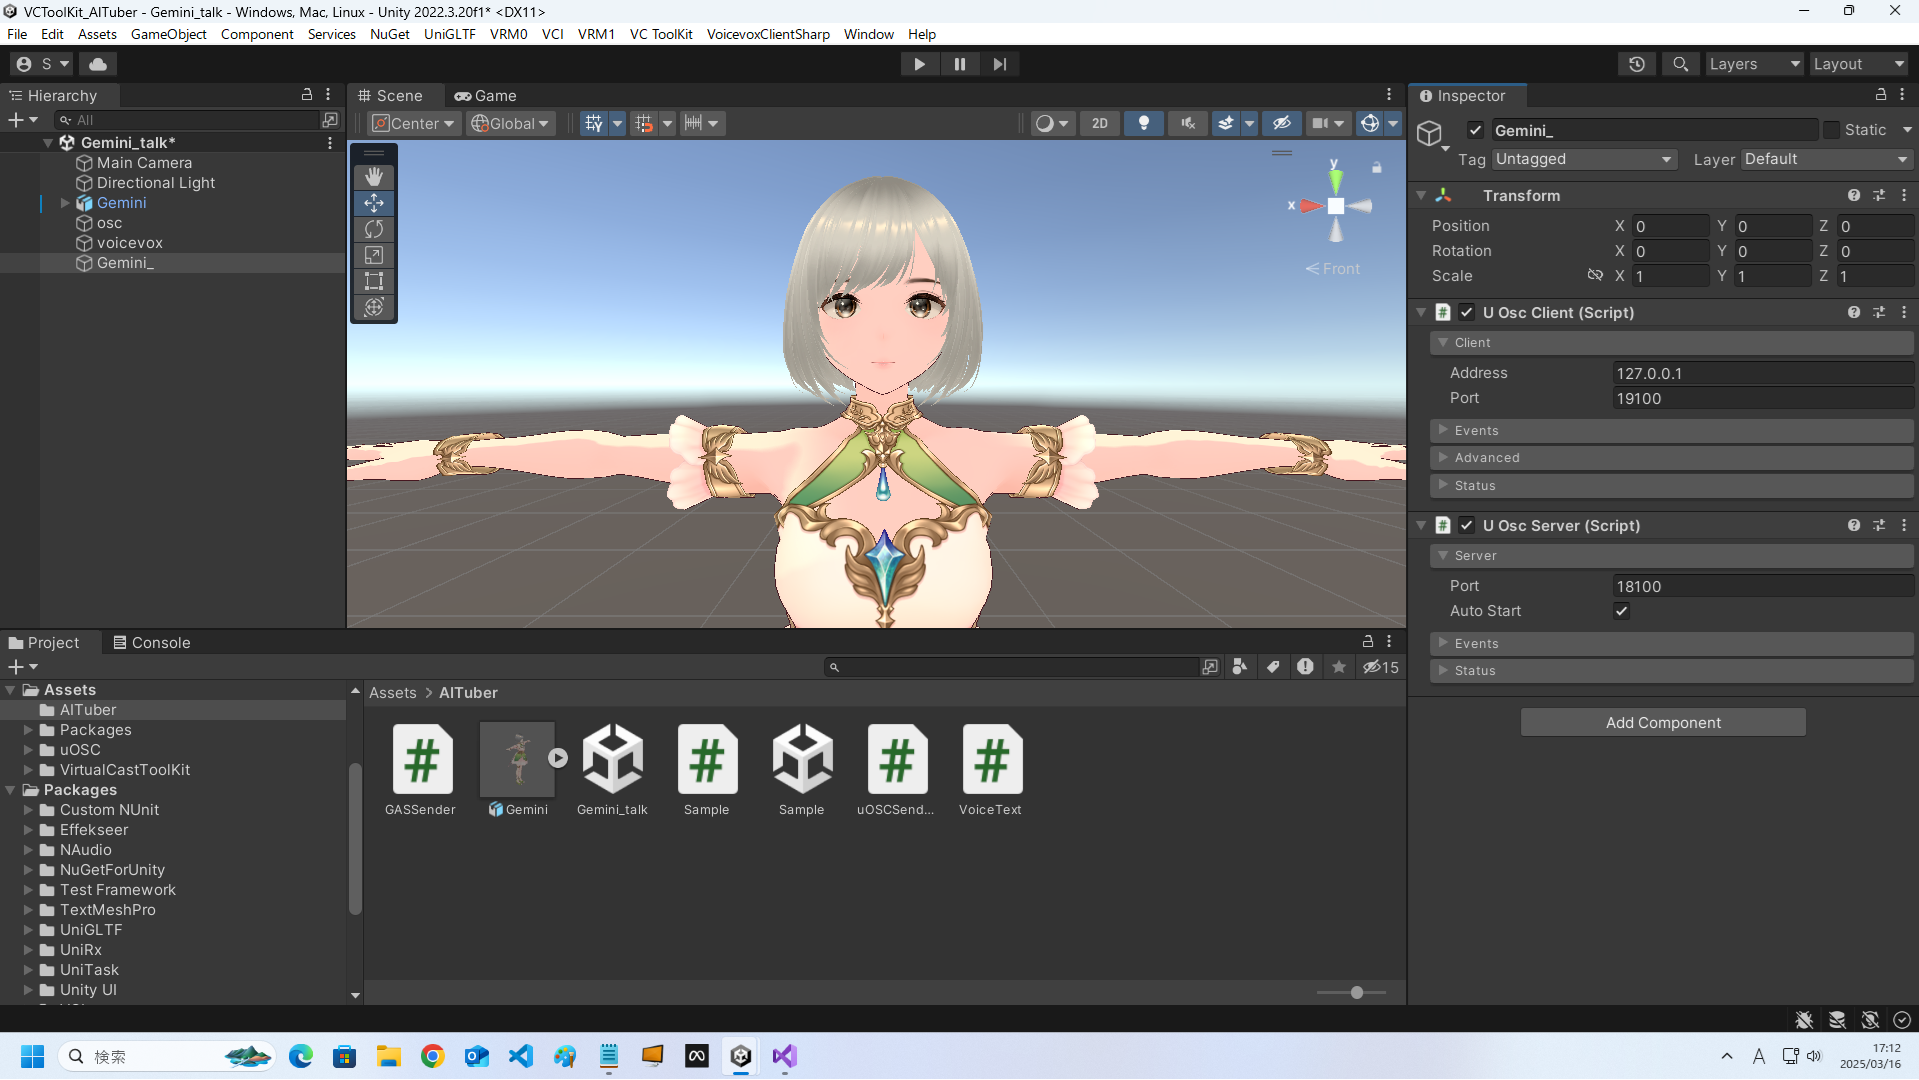Select the Gemini_talk scene asset
The image size is (1919, 1080).
(x=612, y=770)
